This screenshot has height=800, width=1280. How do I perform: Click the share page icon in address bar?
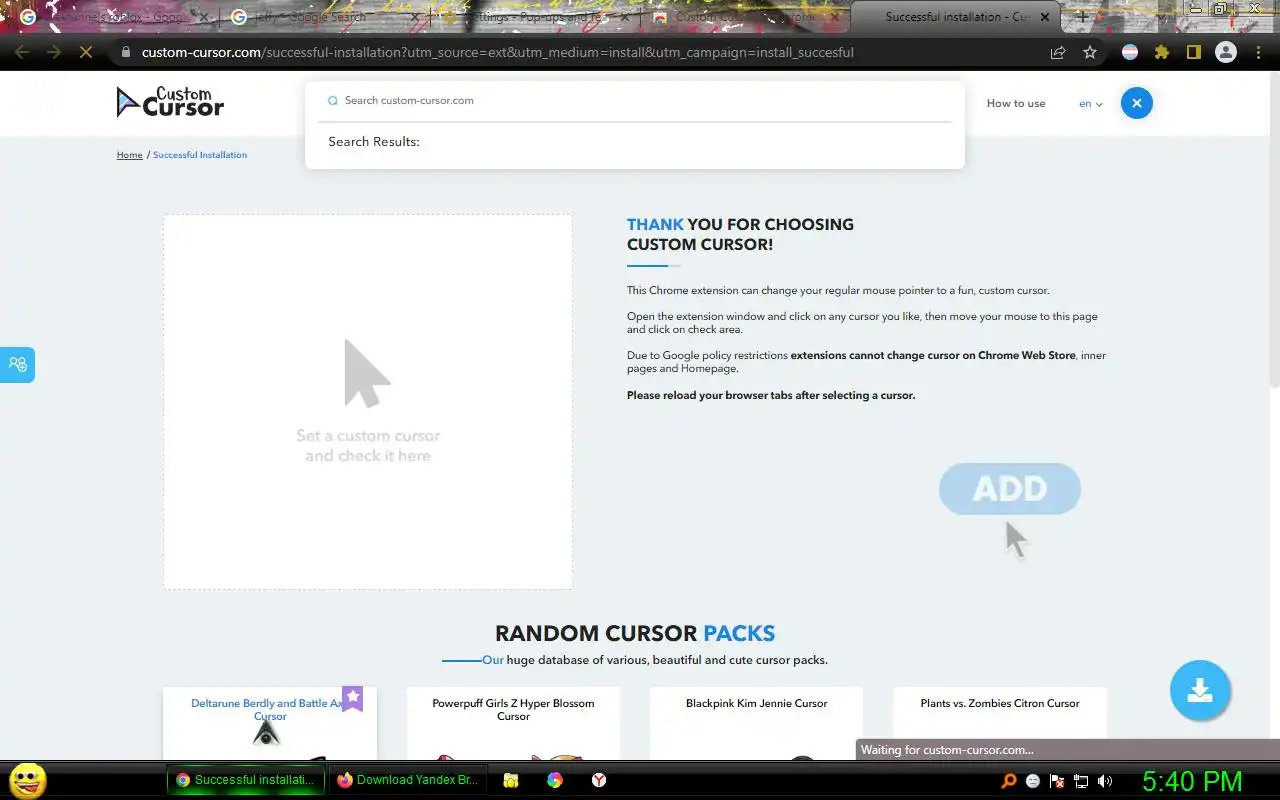[1058, 52]
